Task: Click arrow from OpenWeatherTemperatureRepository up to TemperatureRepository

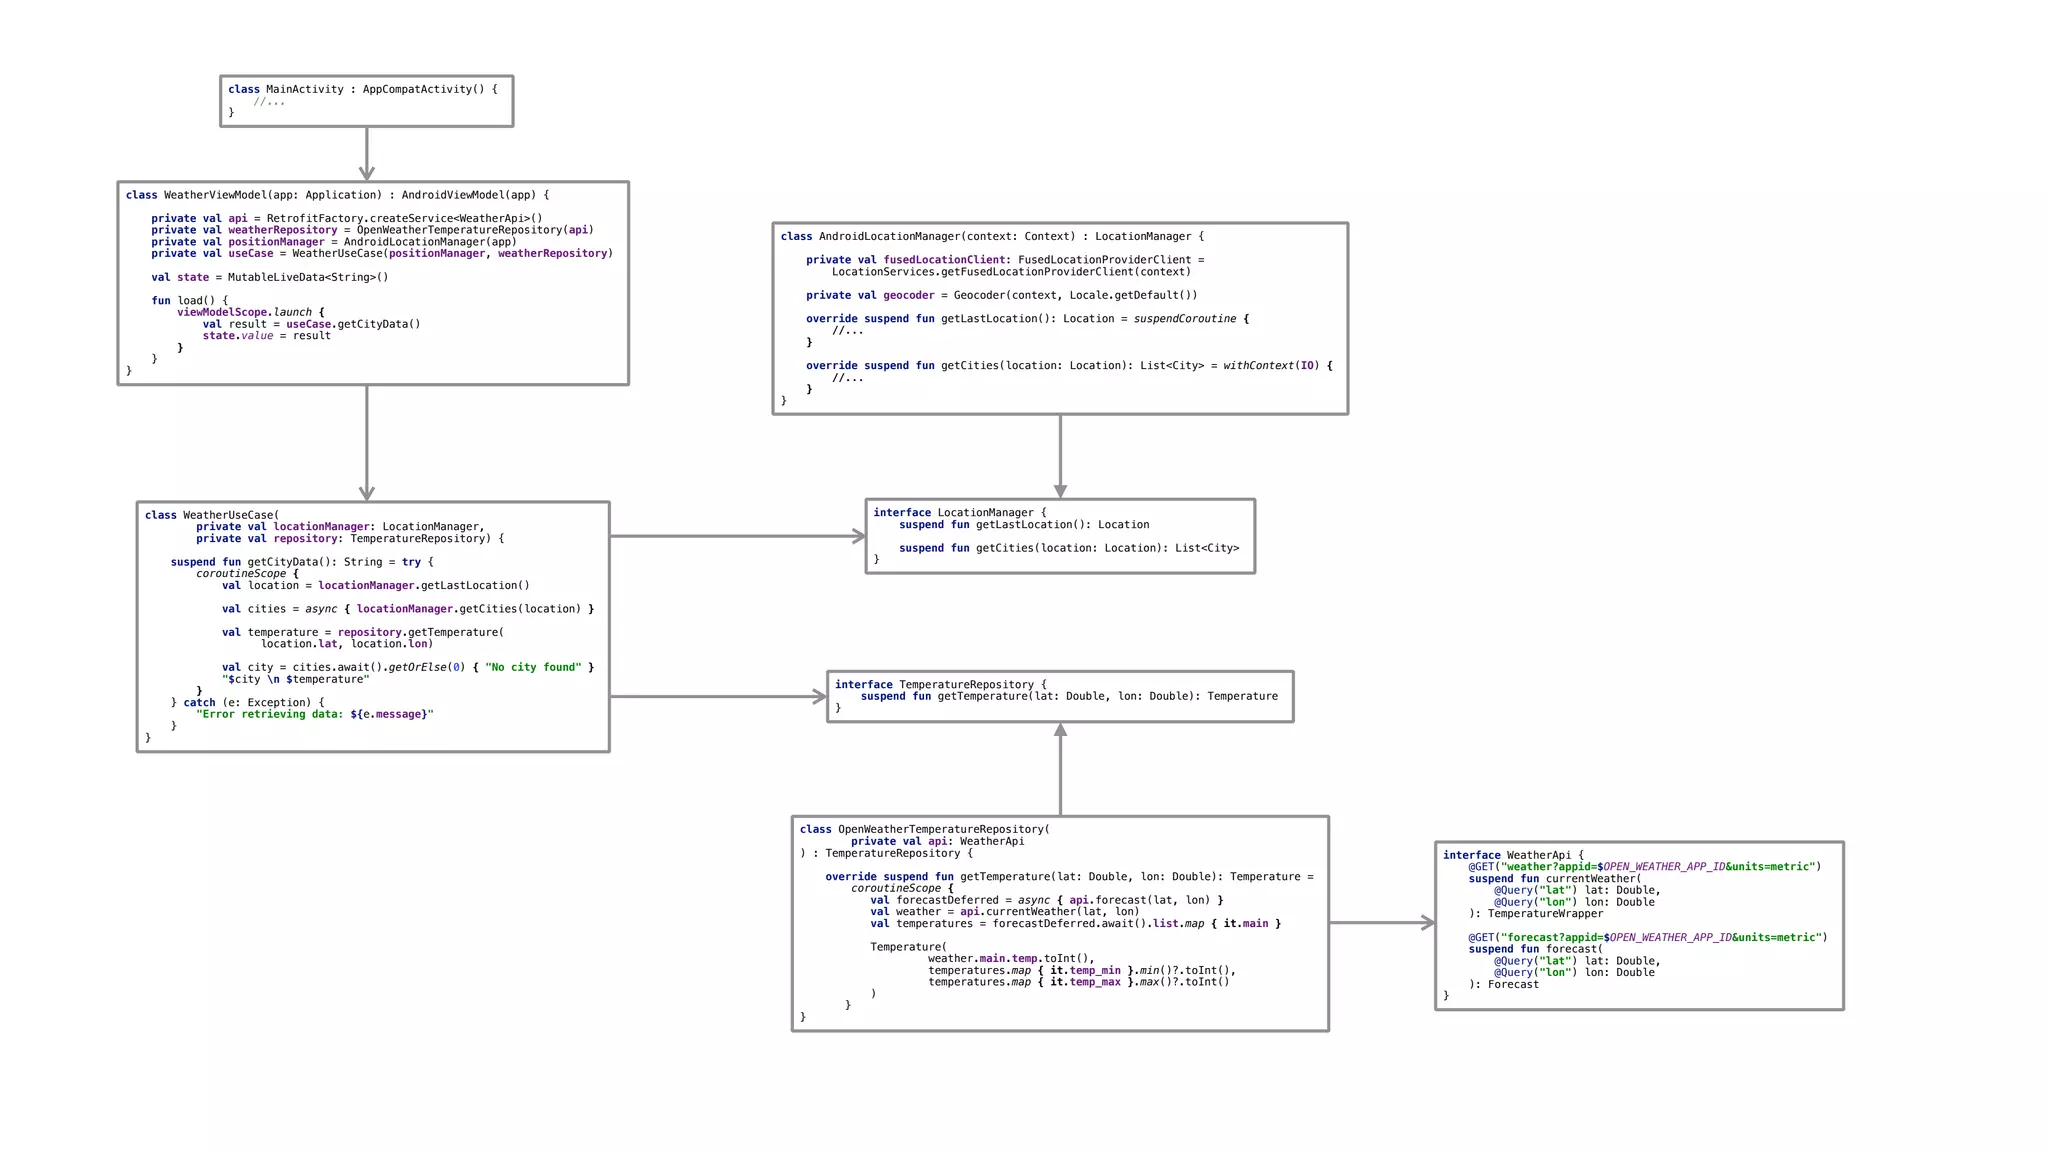Action: click(x=1060, y=769)
